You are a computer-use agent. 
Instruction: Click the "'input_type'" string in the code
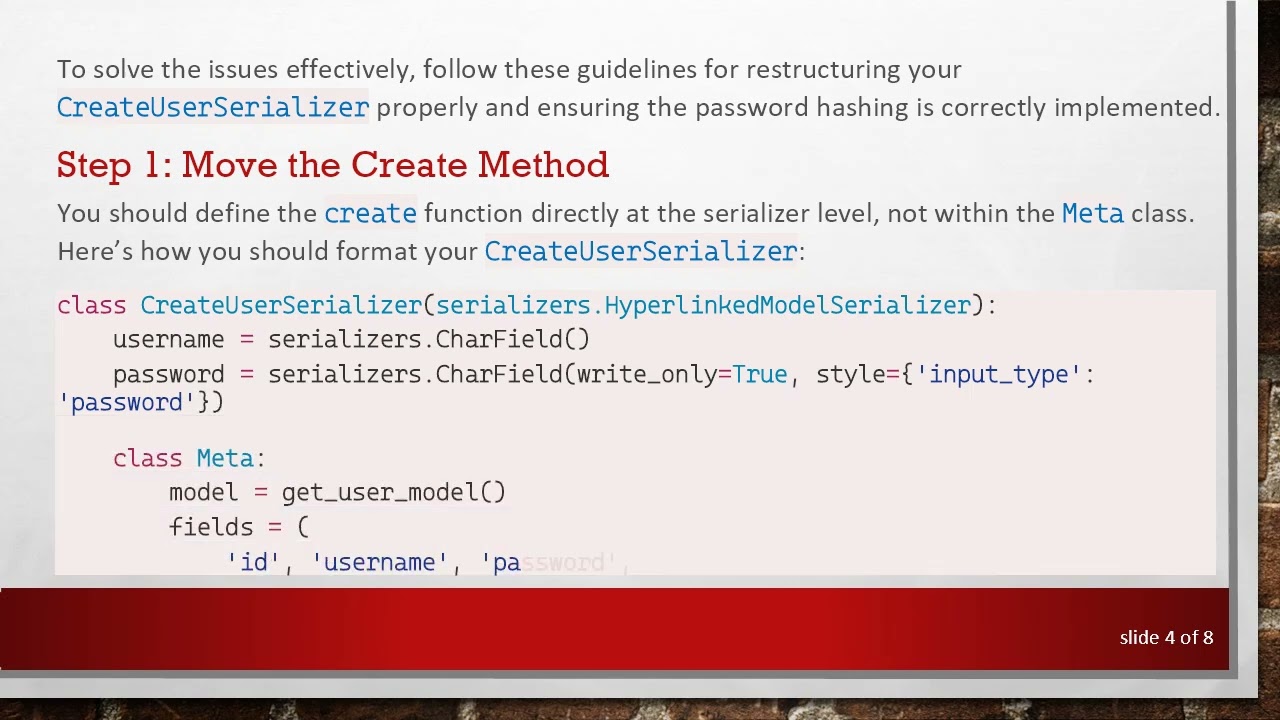point(999,374)
